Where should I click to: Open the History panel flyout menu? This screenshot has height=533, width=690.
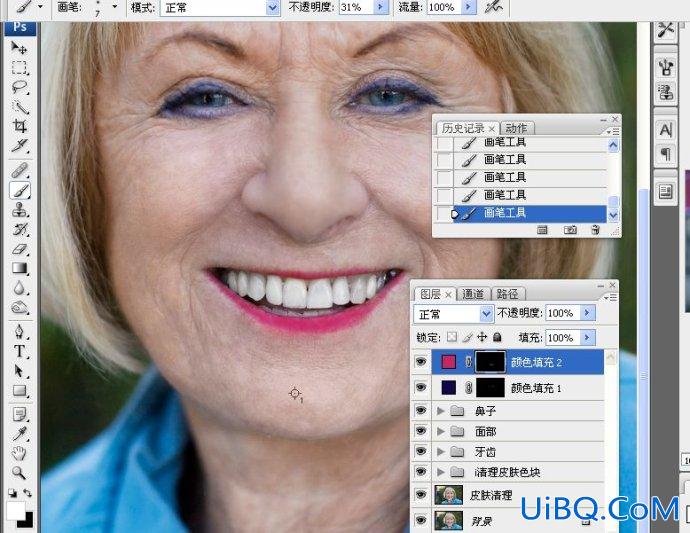point(613,132)
